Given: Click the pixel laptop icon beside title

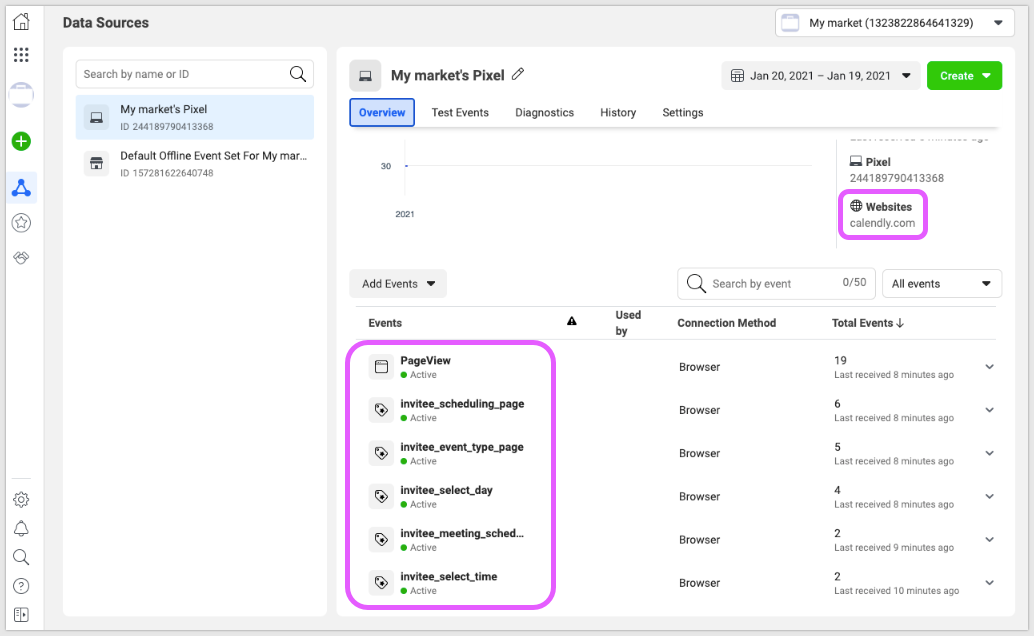Looking at the screenshot, I should (x=365, y=76).
